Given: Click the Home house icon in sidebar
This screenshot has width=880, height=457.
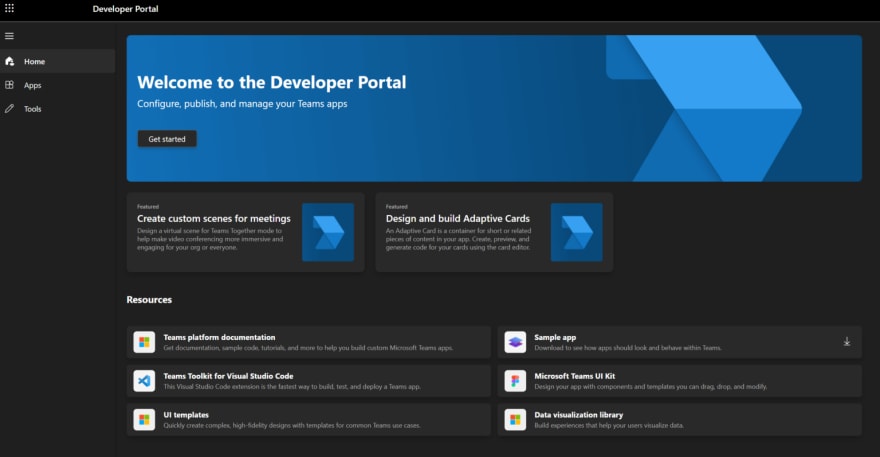Looking at the screenshot, I should (10, 61).
